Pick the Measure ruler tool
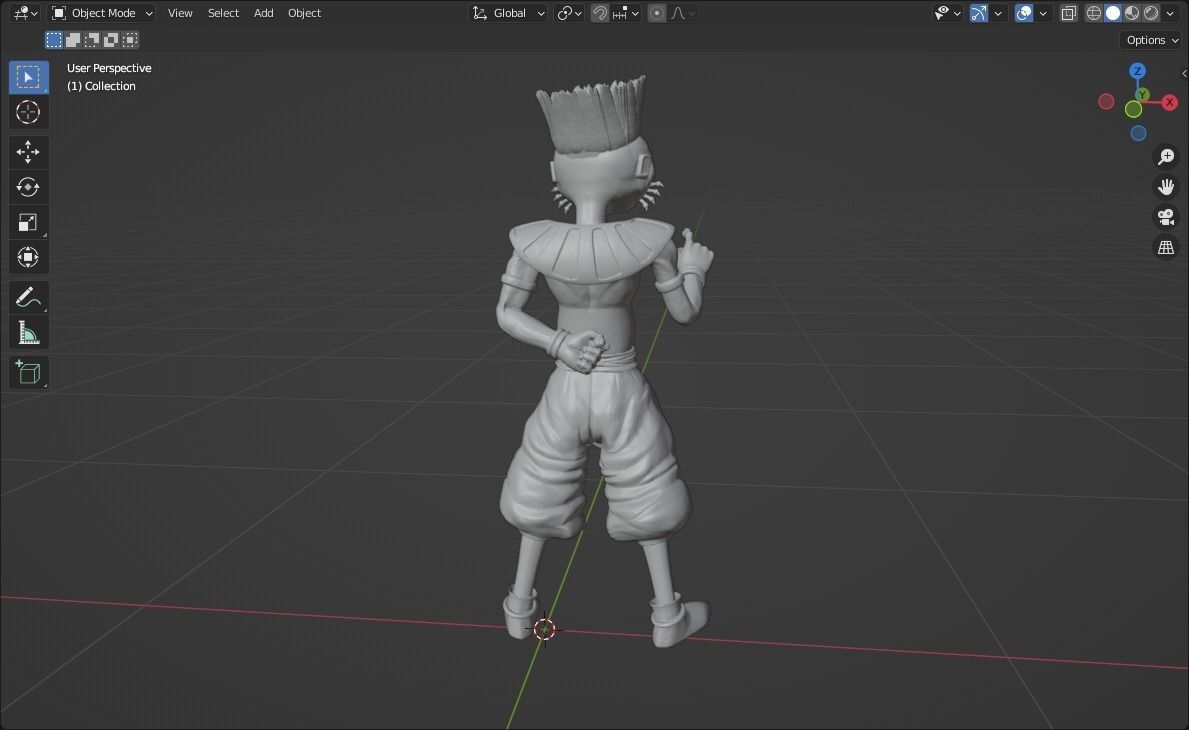The height and width of the screenshot is (730, 1189). (28, 332)
